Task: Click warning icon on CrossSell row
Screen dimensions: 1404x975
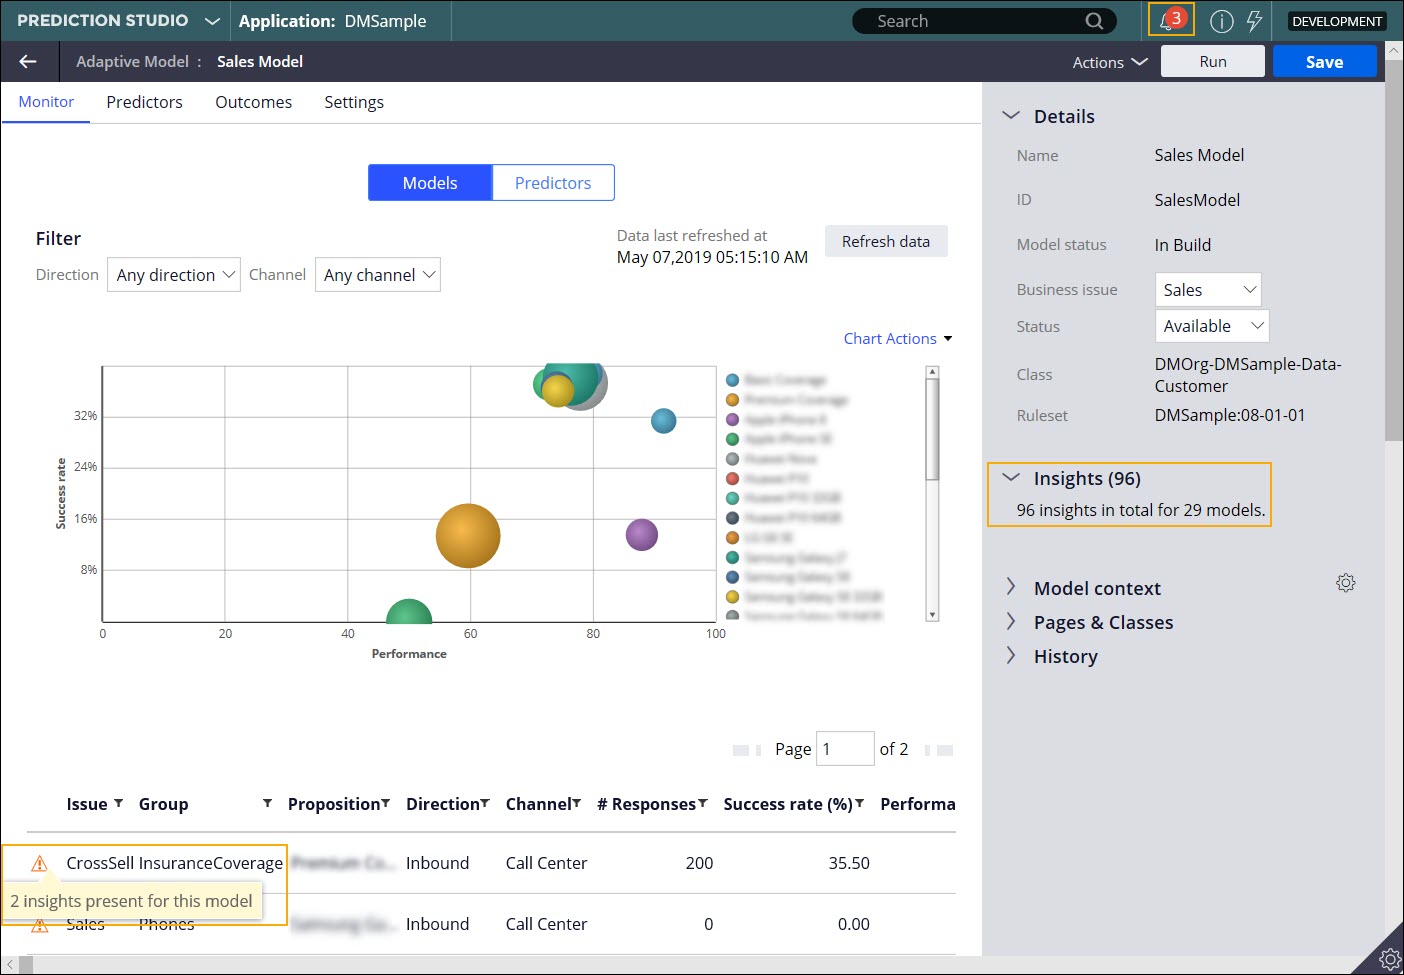Action: [40, 863]
